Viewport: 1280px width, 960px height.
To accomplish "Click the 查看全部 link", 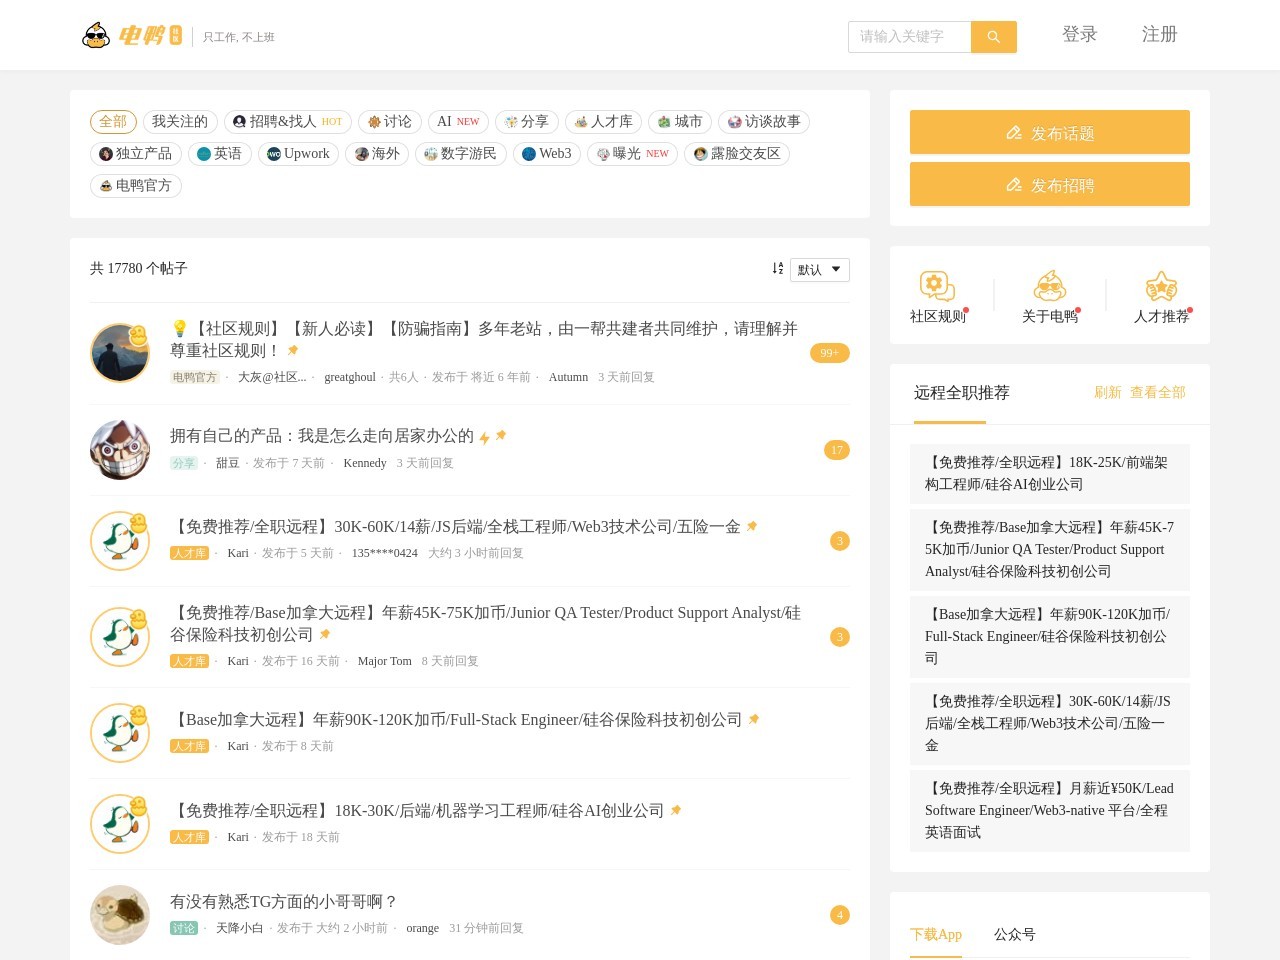I will point(1157,393).
